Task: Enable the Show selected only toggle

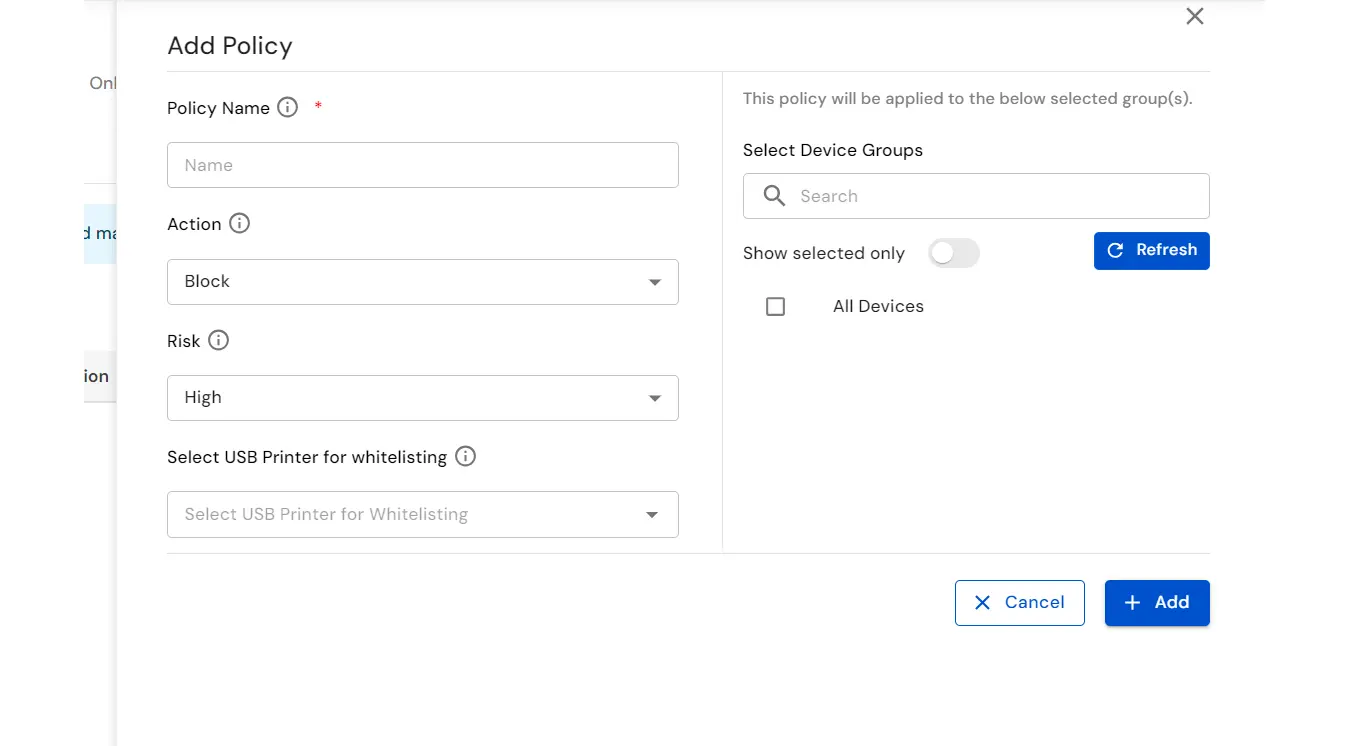Action: point(953,253)
